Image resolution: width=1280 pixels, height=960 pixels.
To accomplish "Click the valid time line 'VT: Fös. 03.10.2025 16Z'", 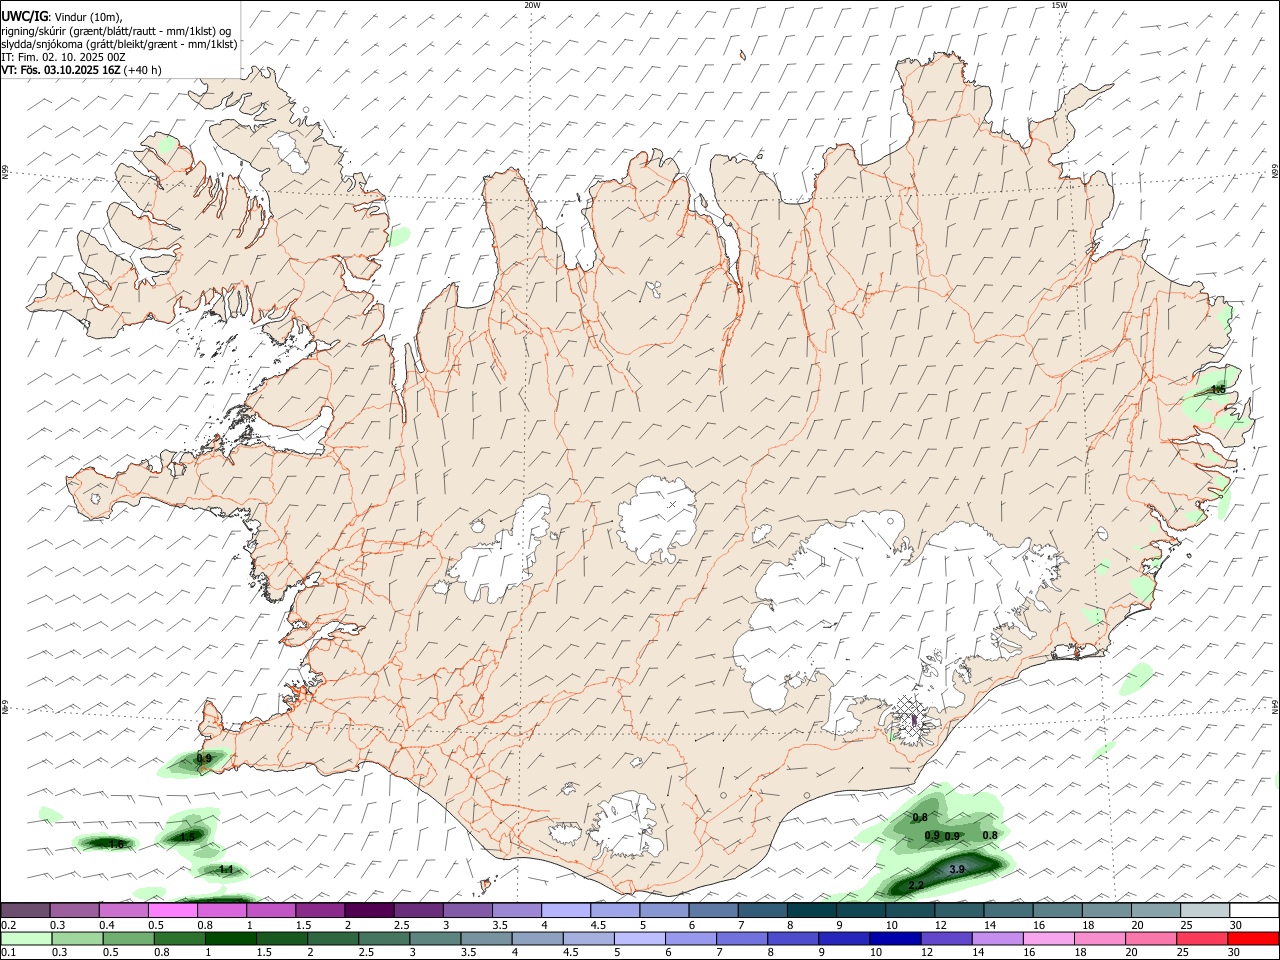I will [x=62, y=70].
